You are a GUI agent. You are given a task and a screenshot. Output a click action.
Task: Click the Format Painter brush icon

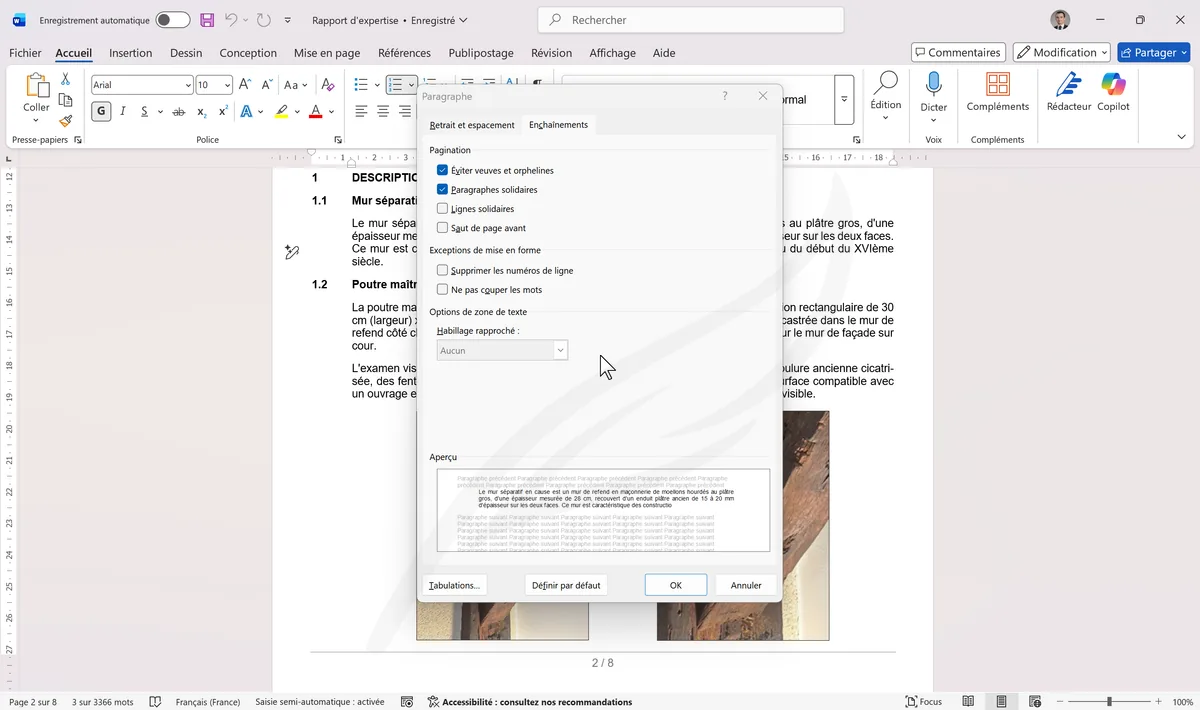pyautogui.click(x=65, y=121)
